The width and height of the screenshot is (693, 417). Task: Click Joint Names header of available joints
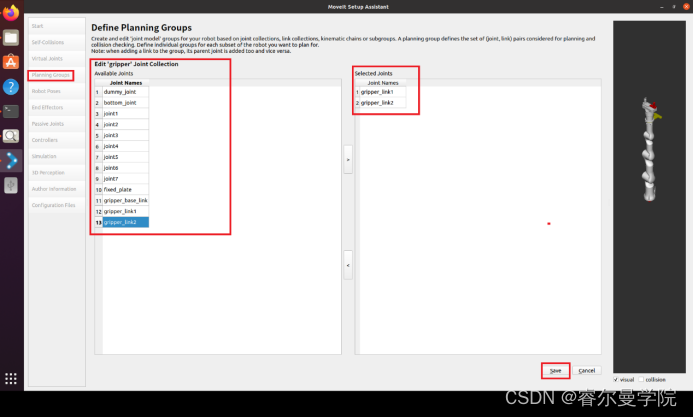pyautogui.click(x=126, y=83)
